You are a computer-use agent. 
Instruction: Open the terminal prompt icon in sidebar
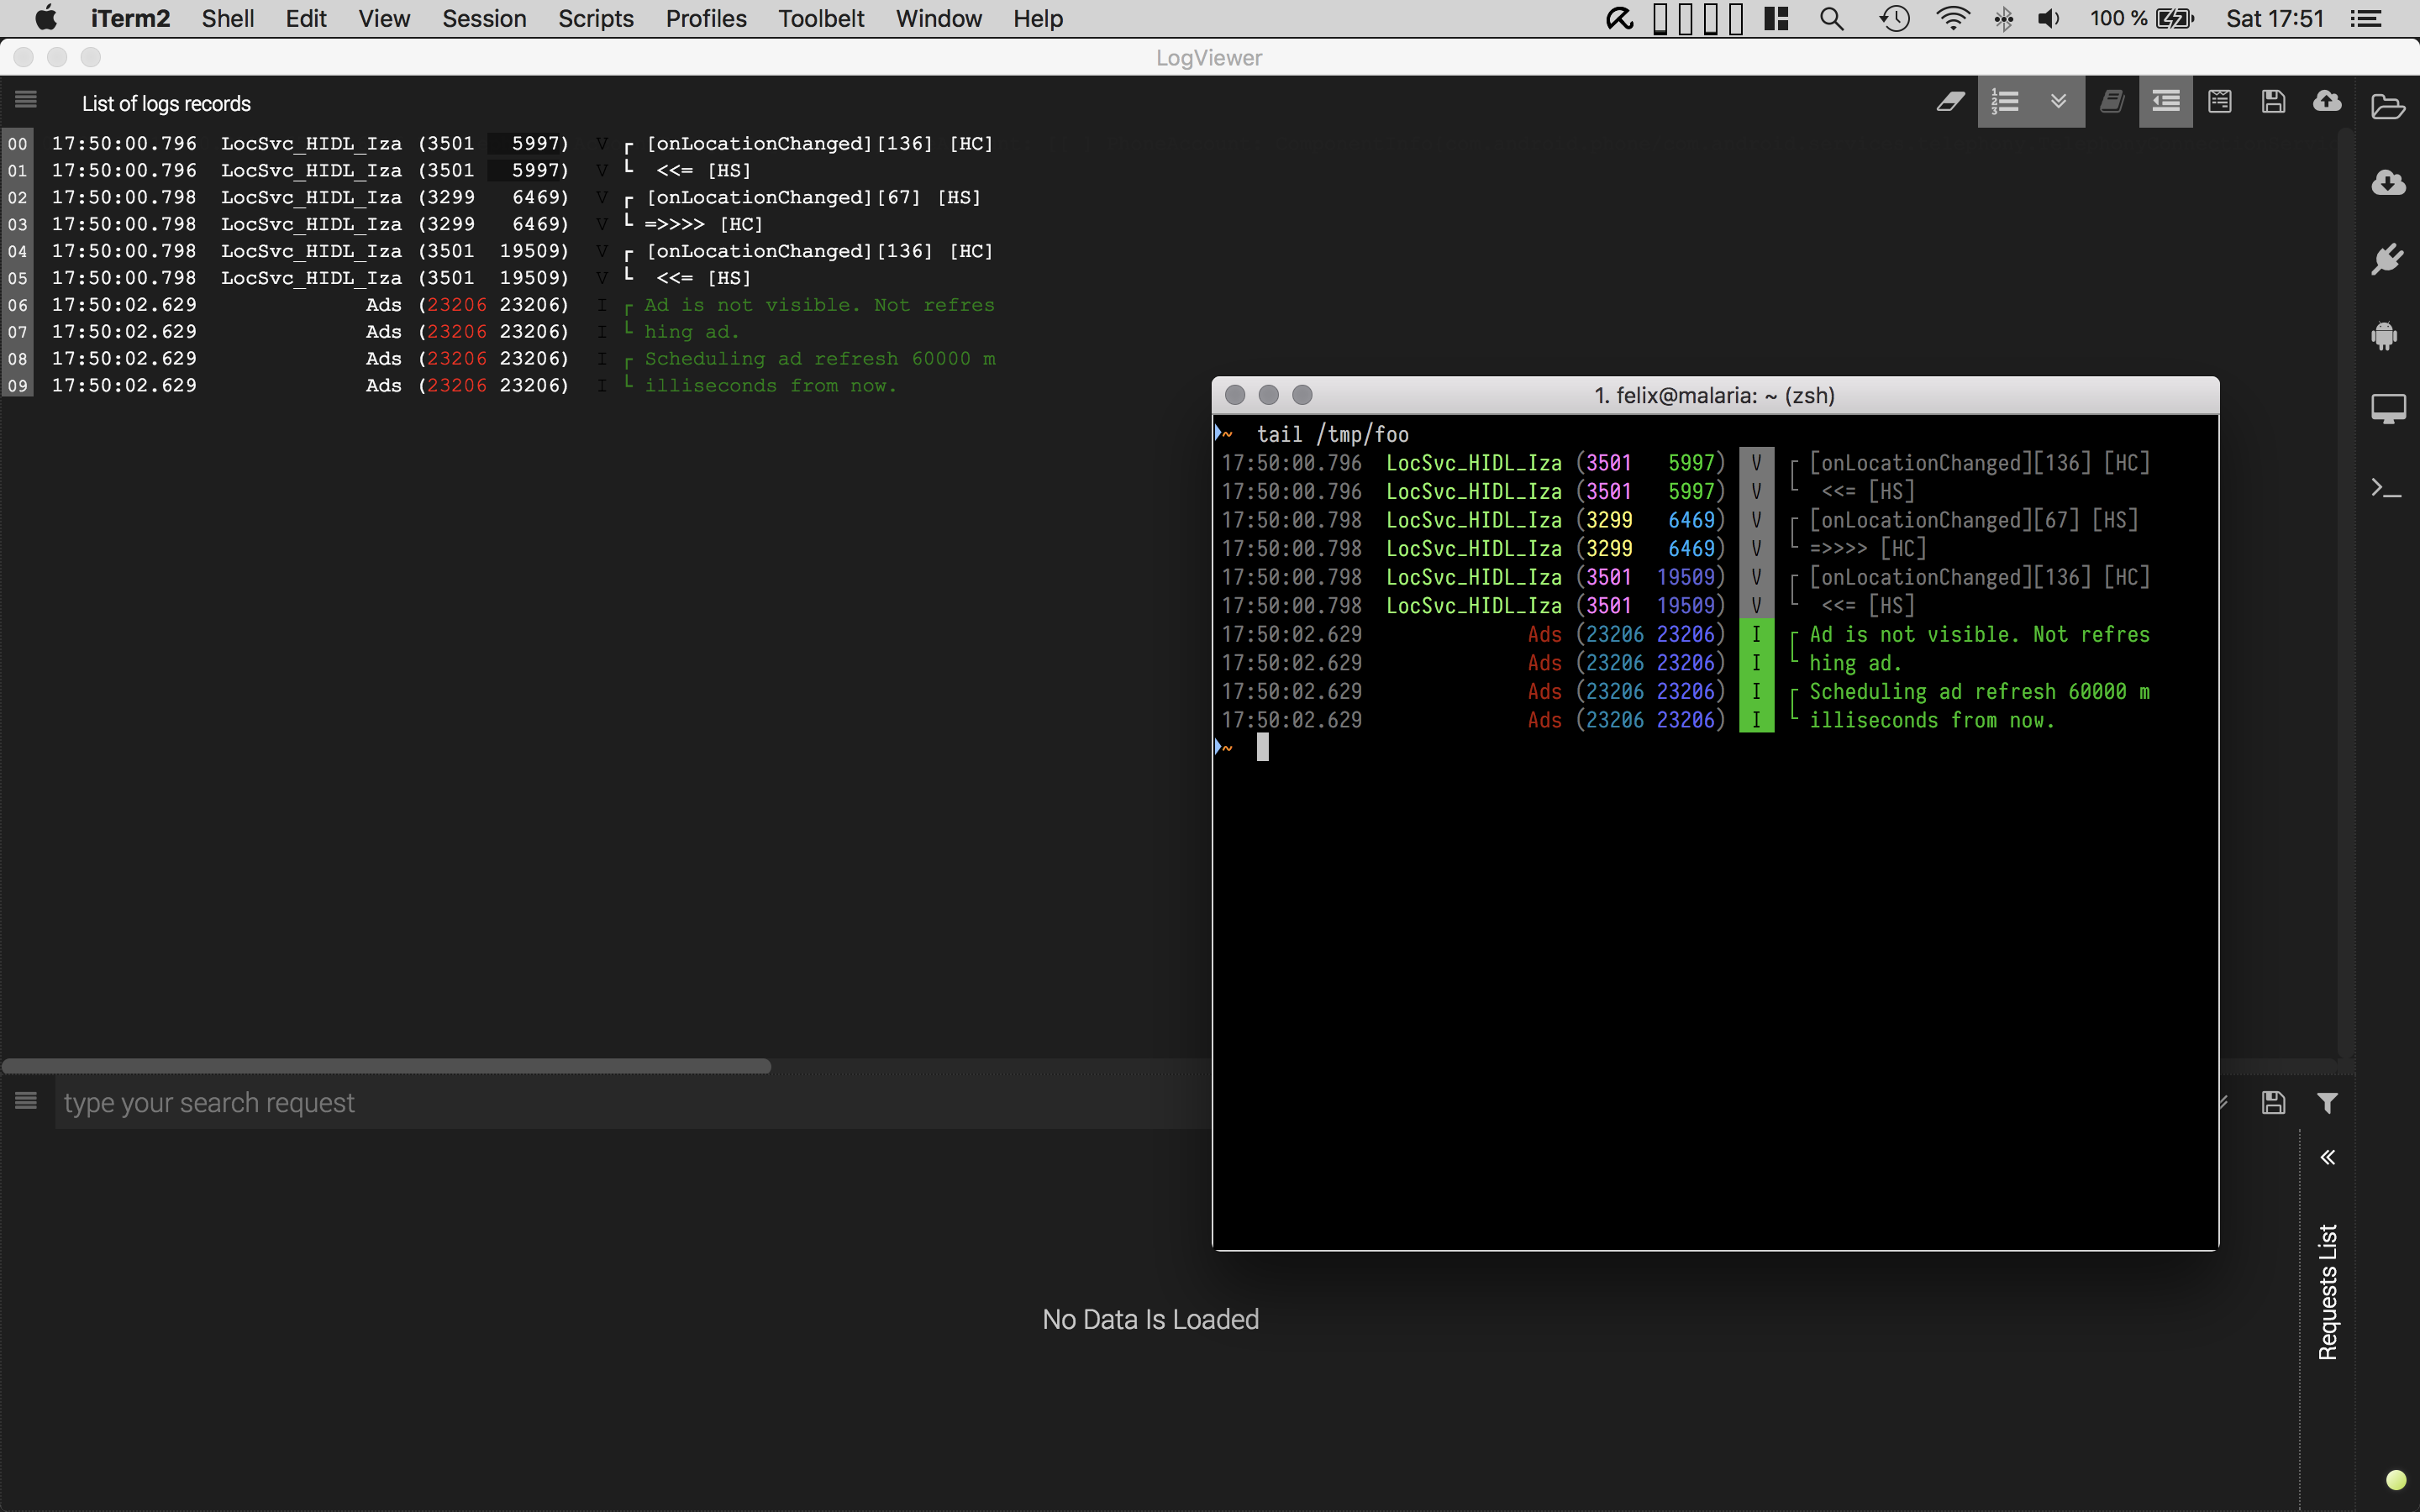[2386, 488]
